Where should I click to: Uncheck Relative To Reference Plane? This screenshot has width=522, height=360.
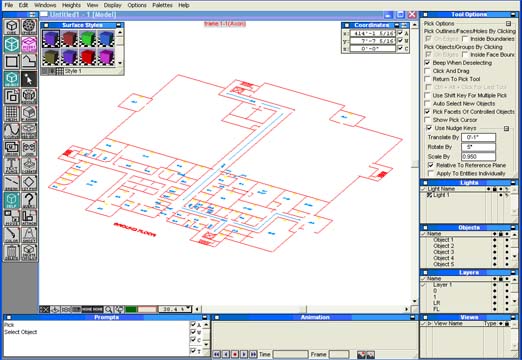coord(431,165)
